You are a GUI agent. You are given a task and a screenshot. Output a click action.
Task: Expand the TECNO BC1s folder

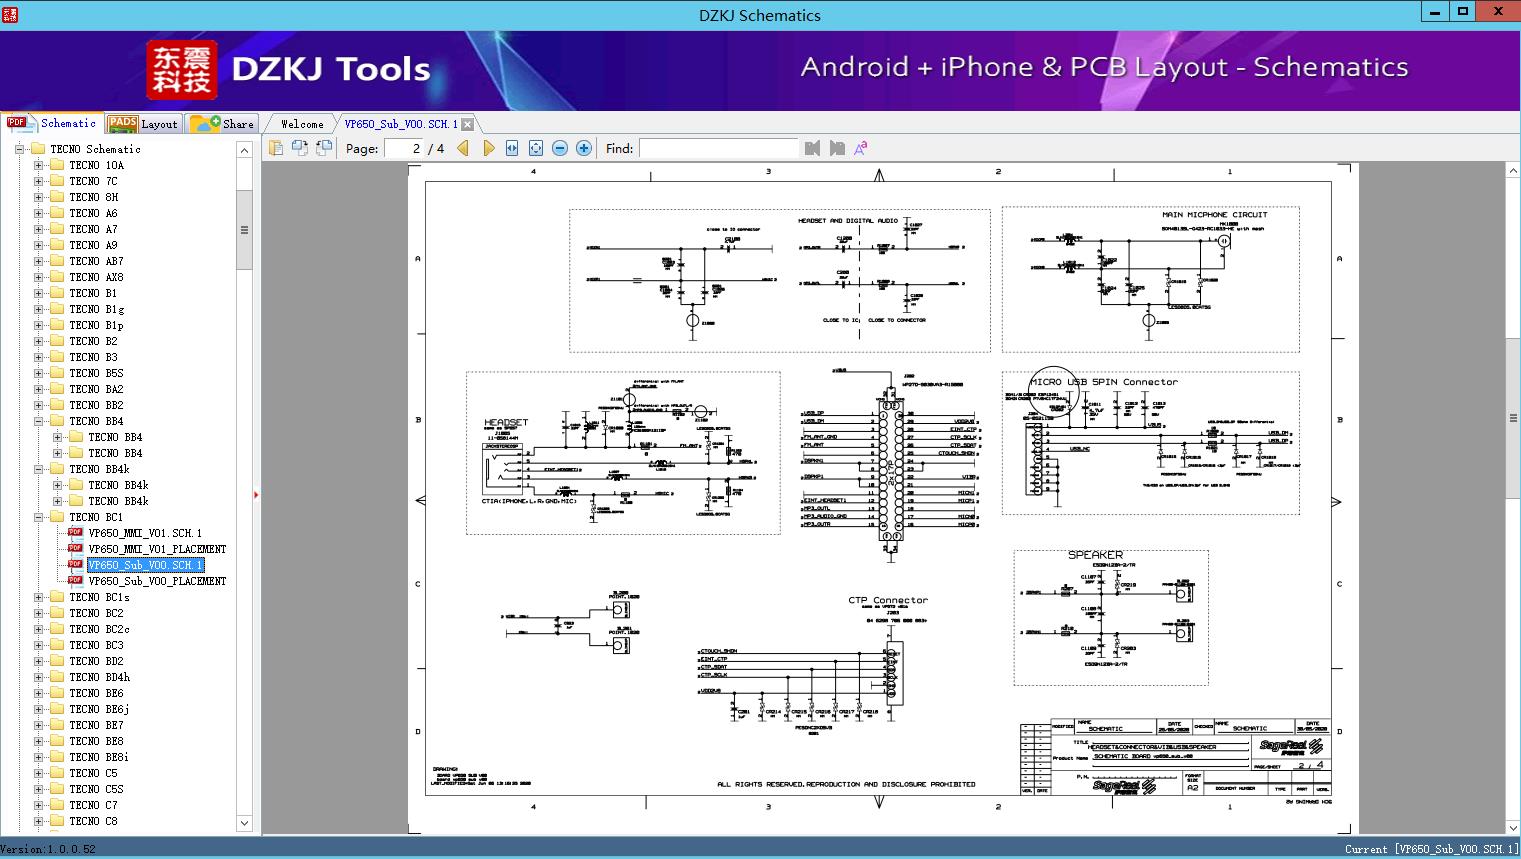point(38,597)
